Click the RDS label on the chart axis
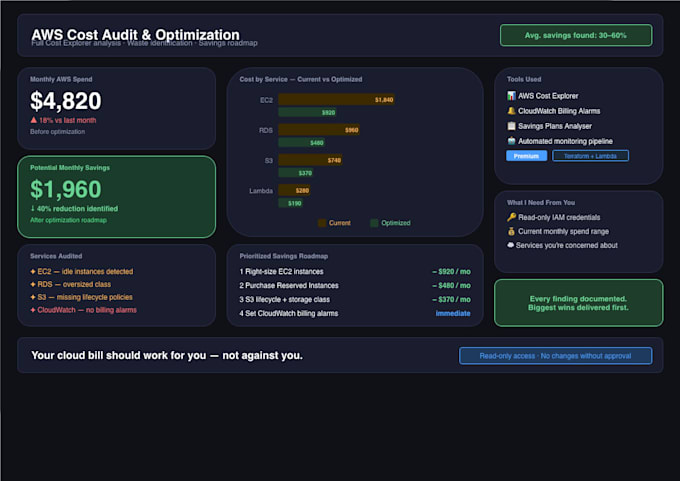 (x=266, y=130)
